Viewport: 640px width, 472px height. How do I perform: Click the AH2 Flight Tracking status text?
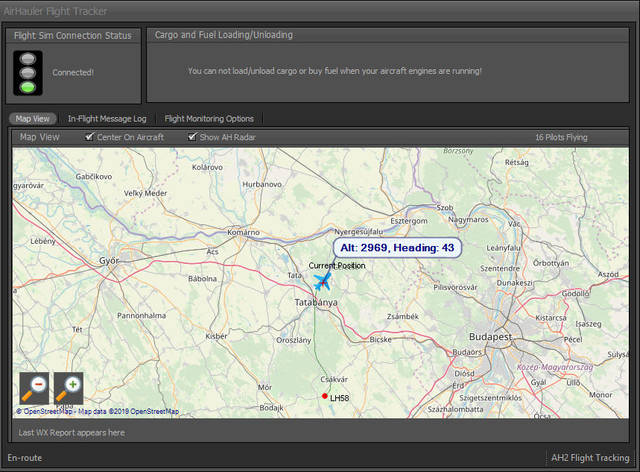590,458
